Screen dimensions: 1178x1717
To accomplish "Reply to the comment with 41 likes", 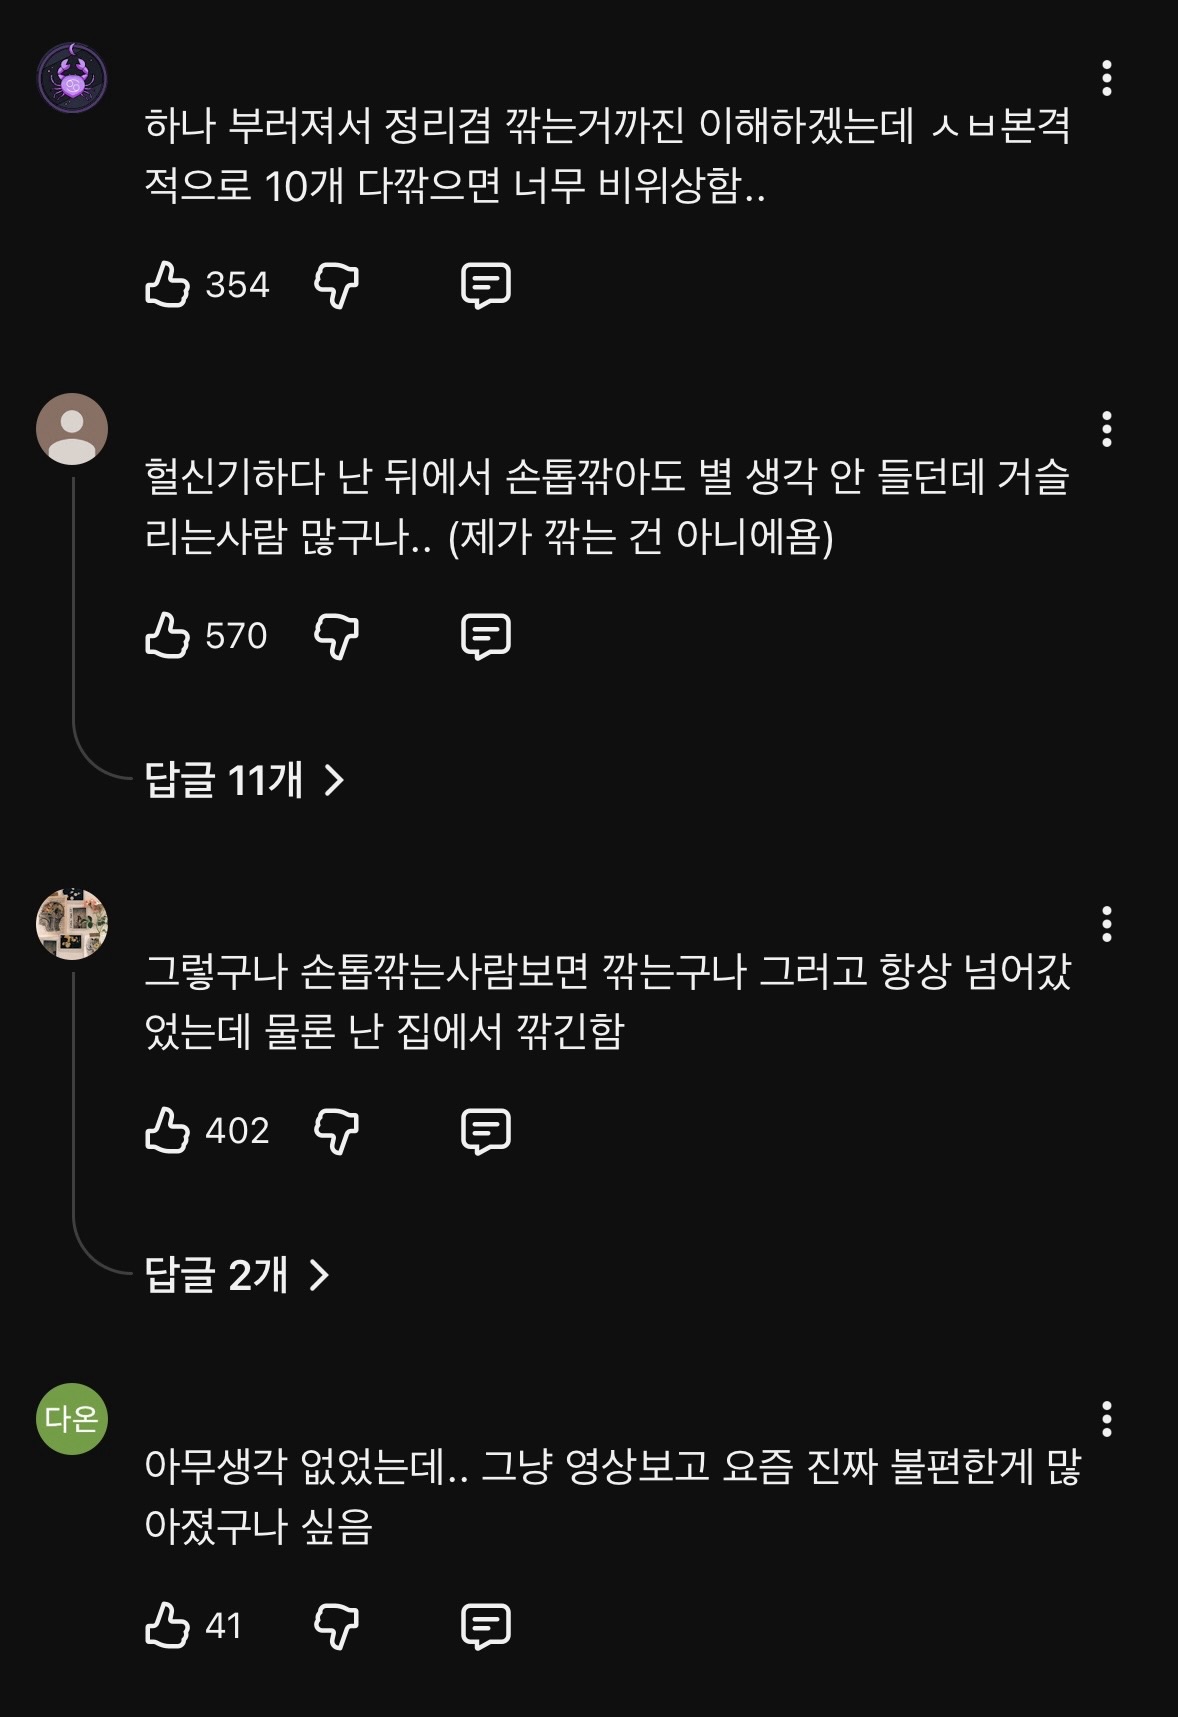I will [x=486, y=1626].
